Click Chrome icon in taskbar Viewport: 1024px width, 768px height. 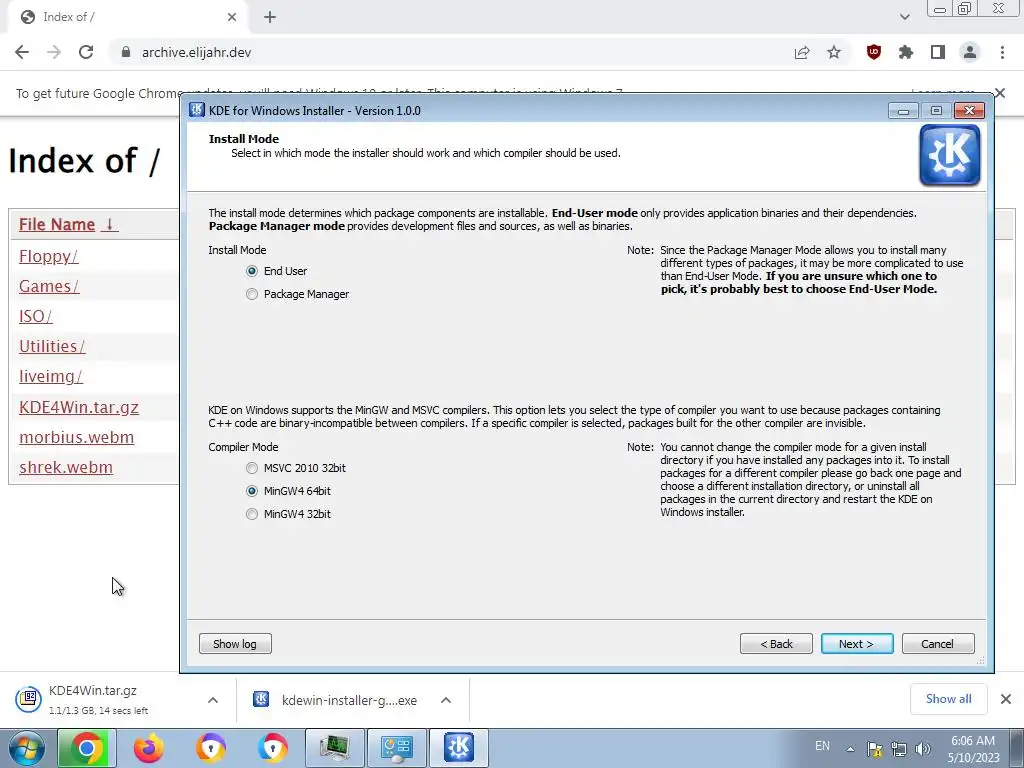(86, 748)
